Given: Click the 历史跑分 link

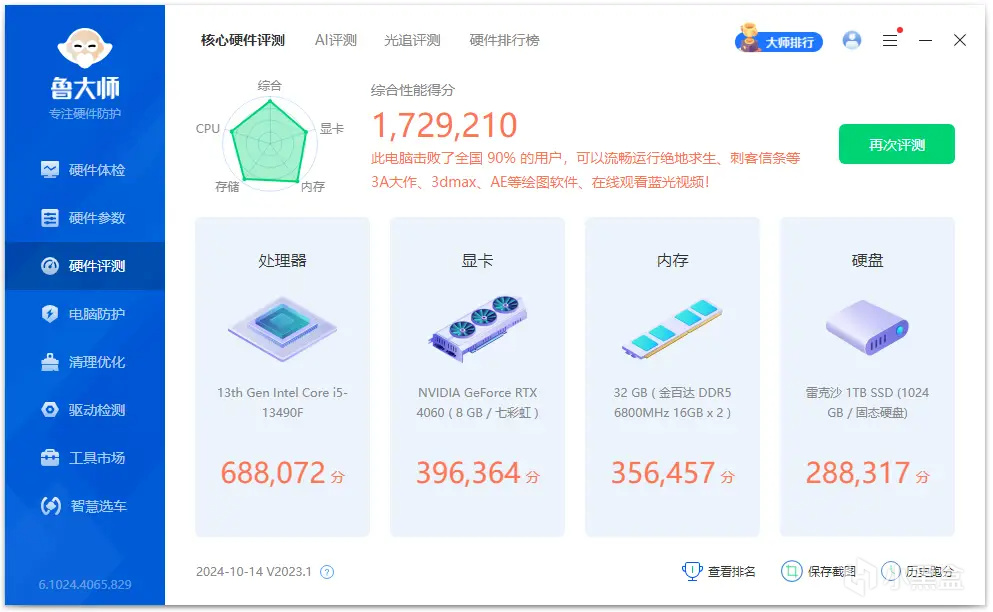Looking at the screenshot, I should pyautogui.click(x=918, y=571).
